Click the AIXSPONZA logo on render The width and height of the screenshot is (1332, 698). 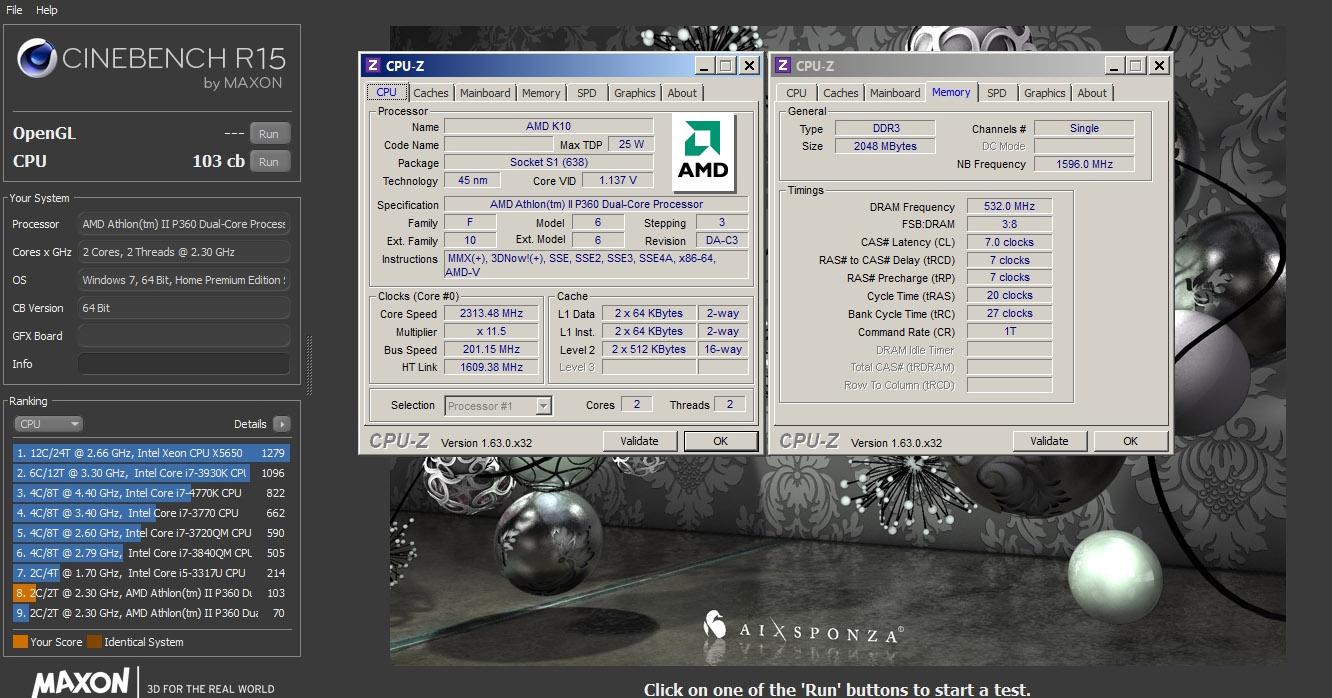tap(805, 628)
